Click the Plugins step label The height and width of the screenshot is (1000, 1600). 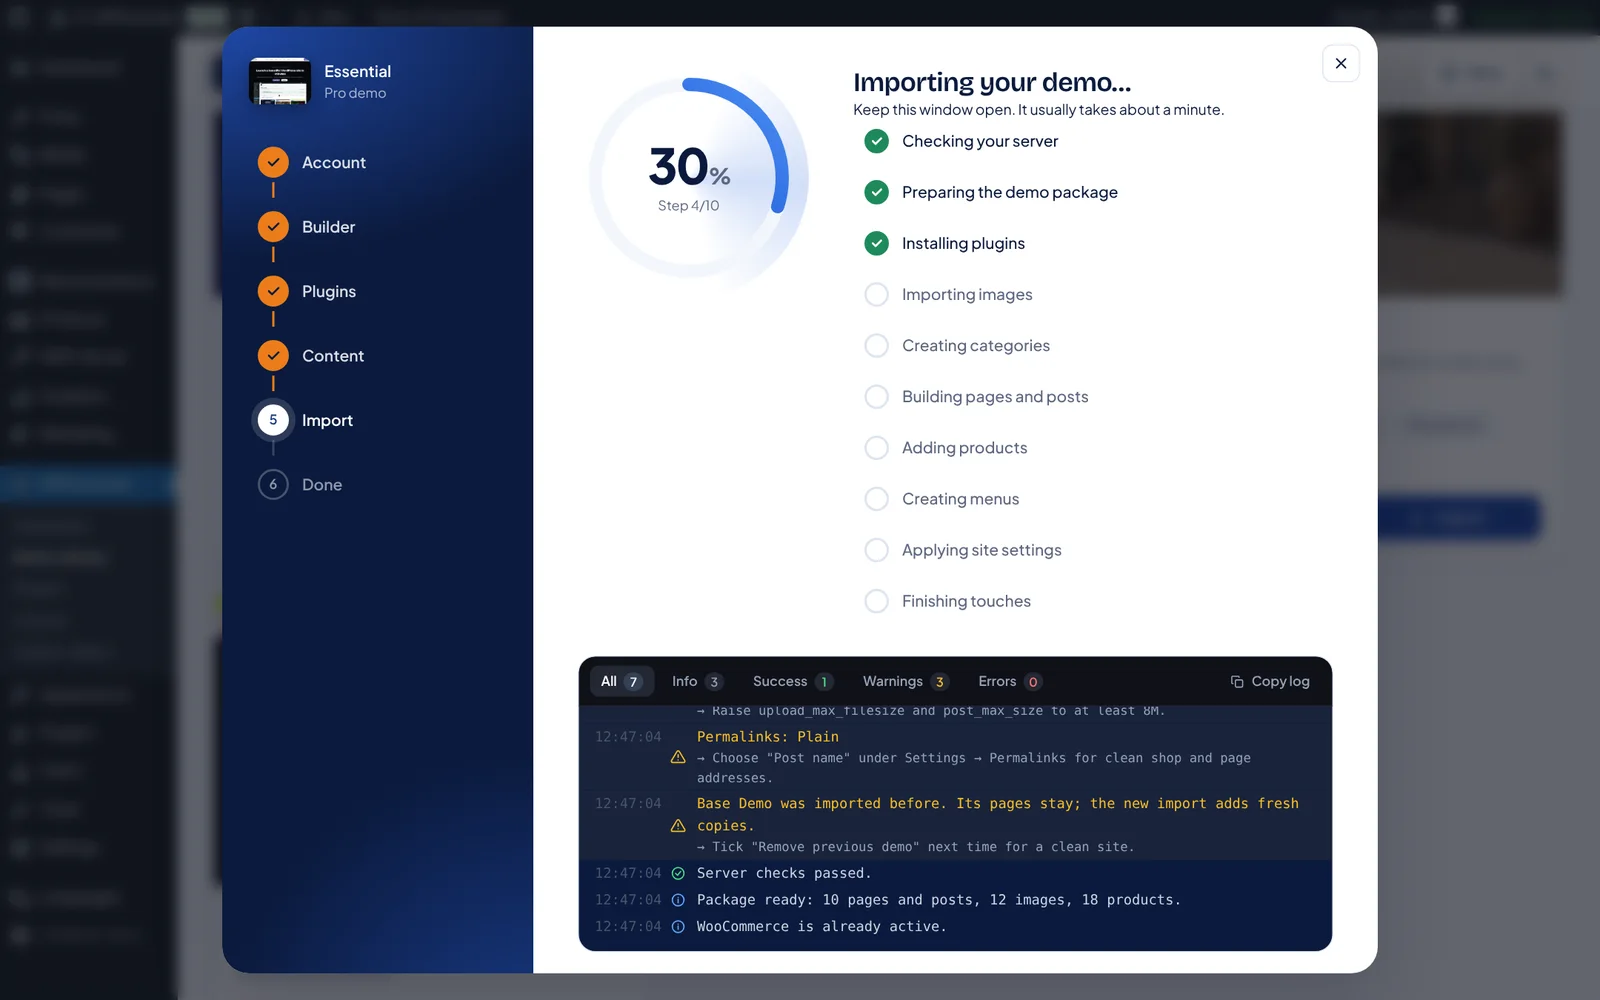(x=329, y=291)
